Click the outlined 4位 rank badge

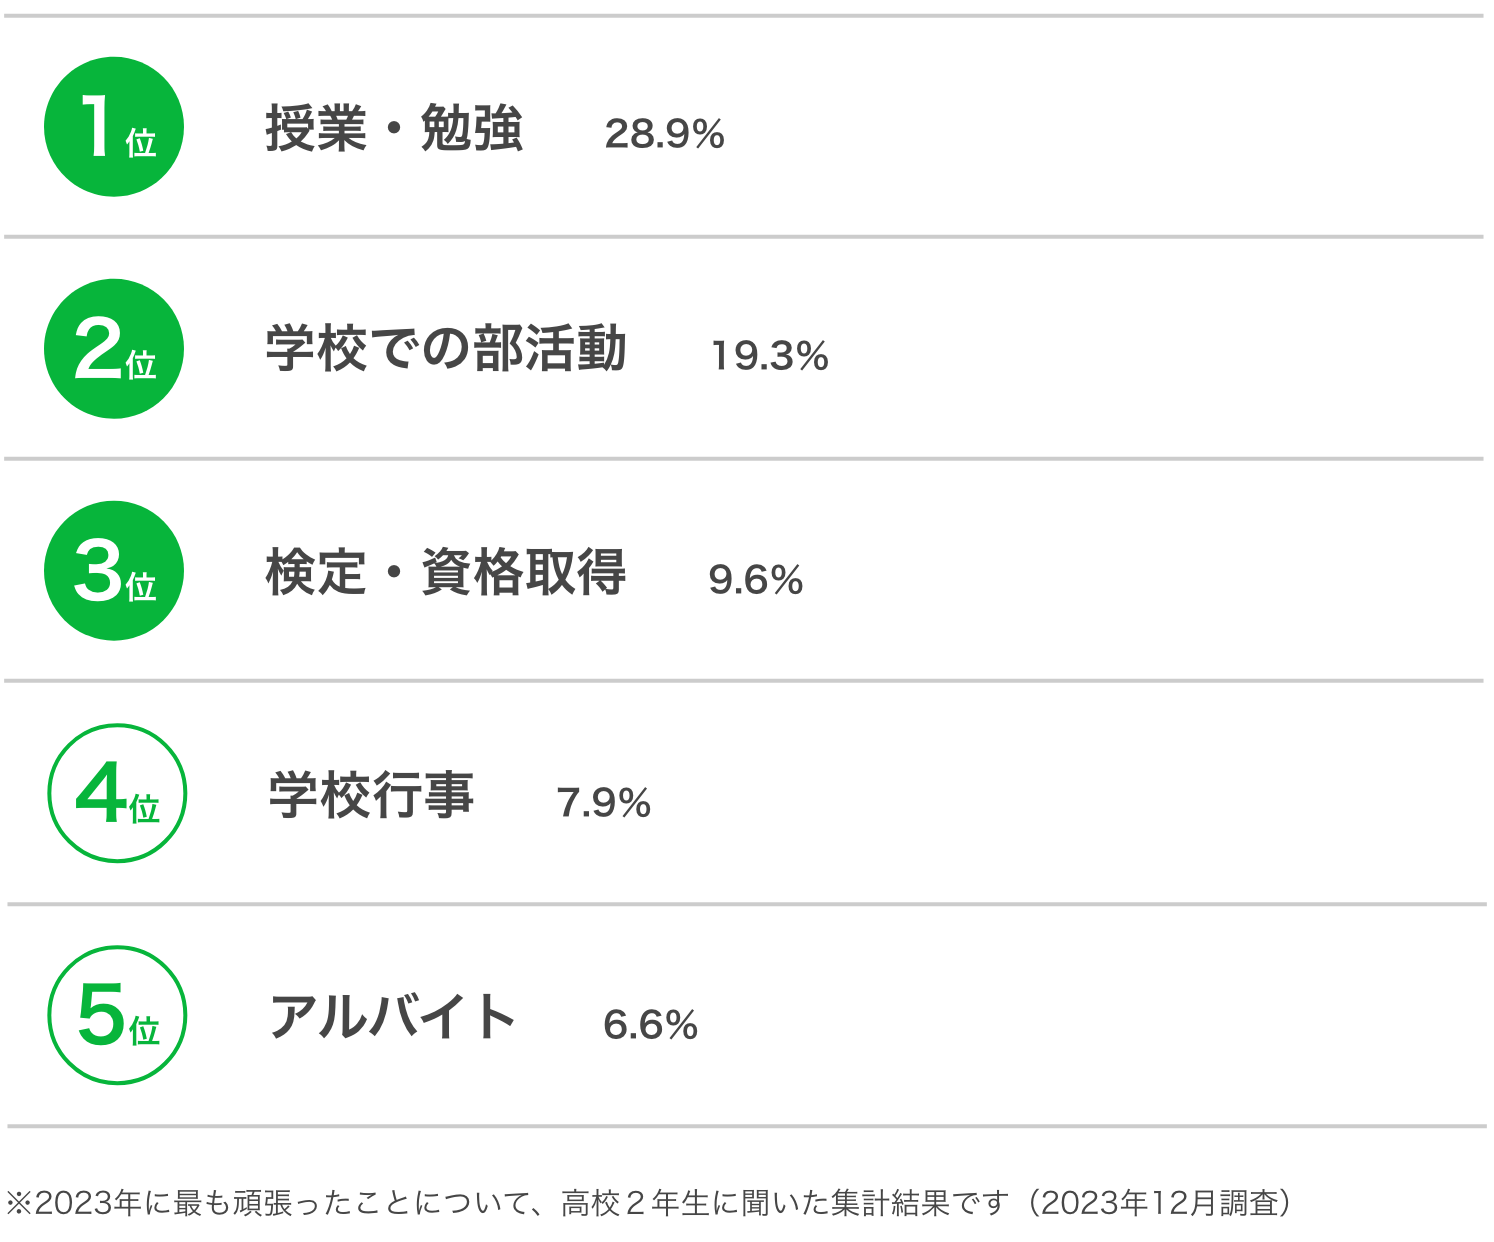[x=118, y=793]
